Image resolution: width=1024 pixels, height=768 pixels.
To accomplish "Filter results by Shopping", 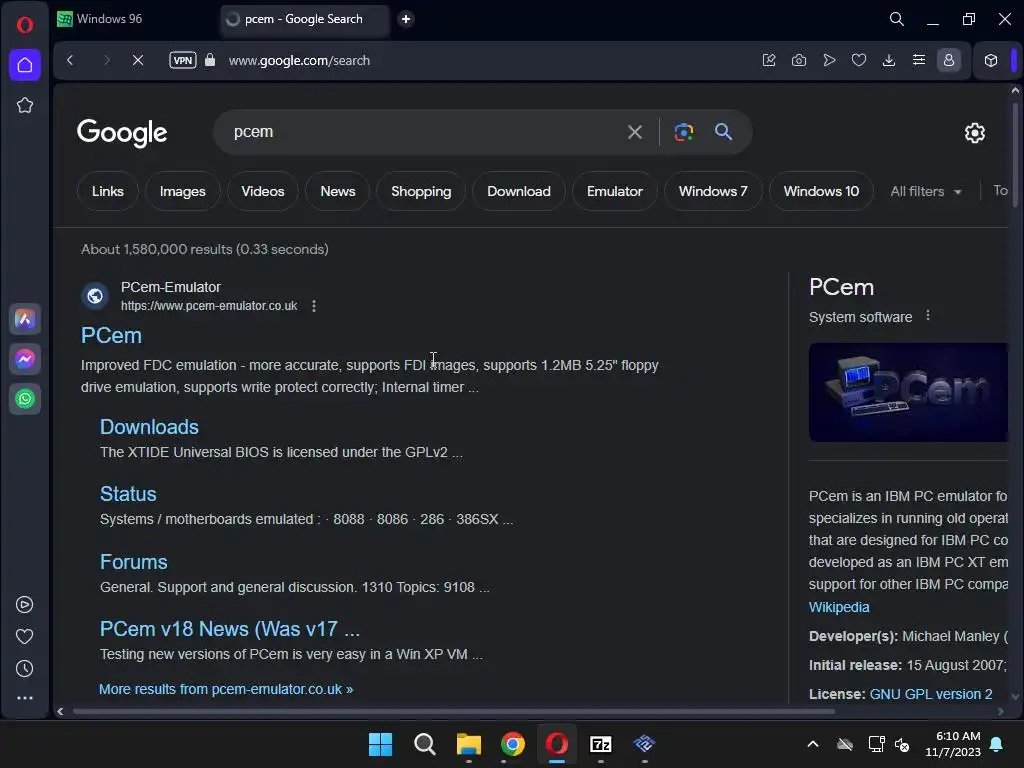I will click(421, 191).
